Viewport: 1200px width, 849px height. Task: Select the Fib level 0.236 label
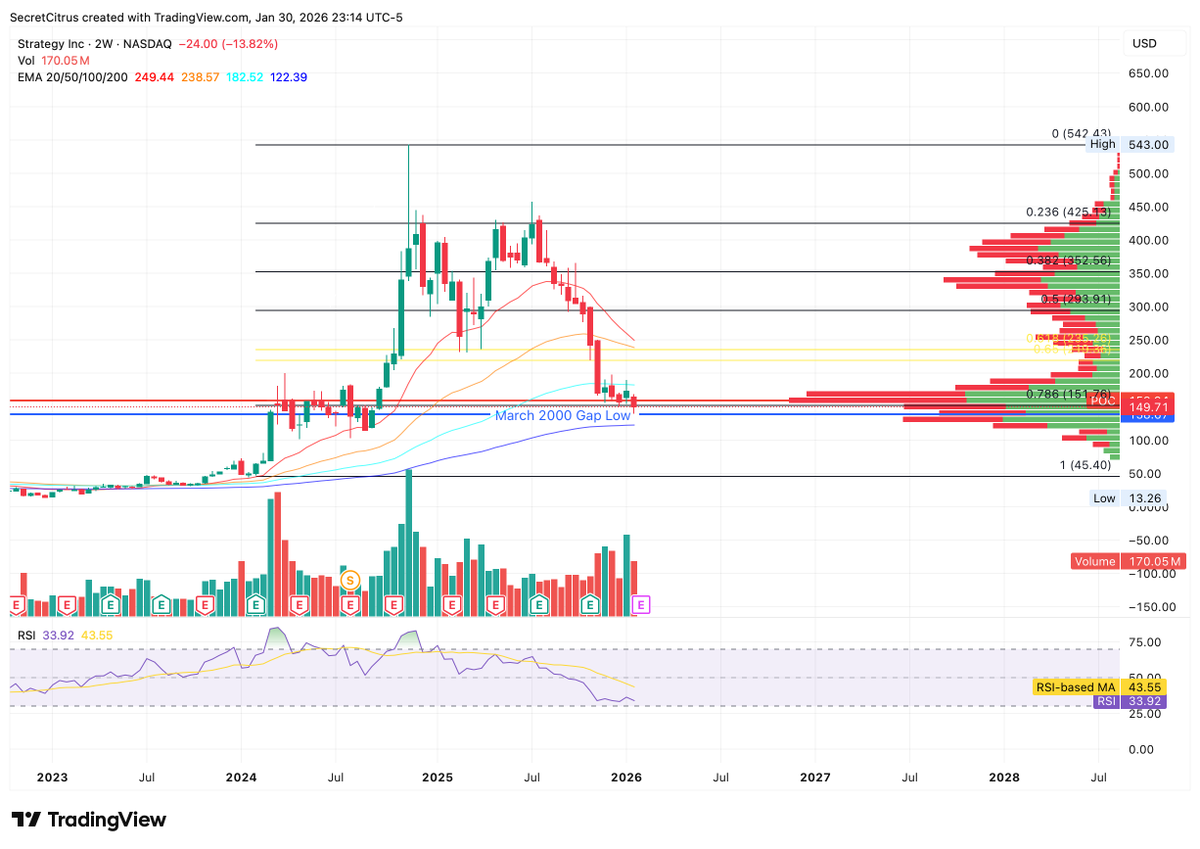tap(1070, 212)
